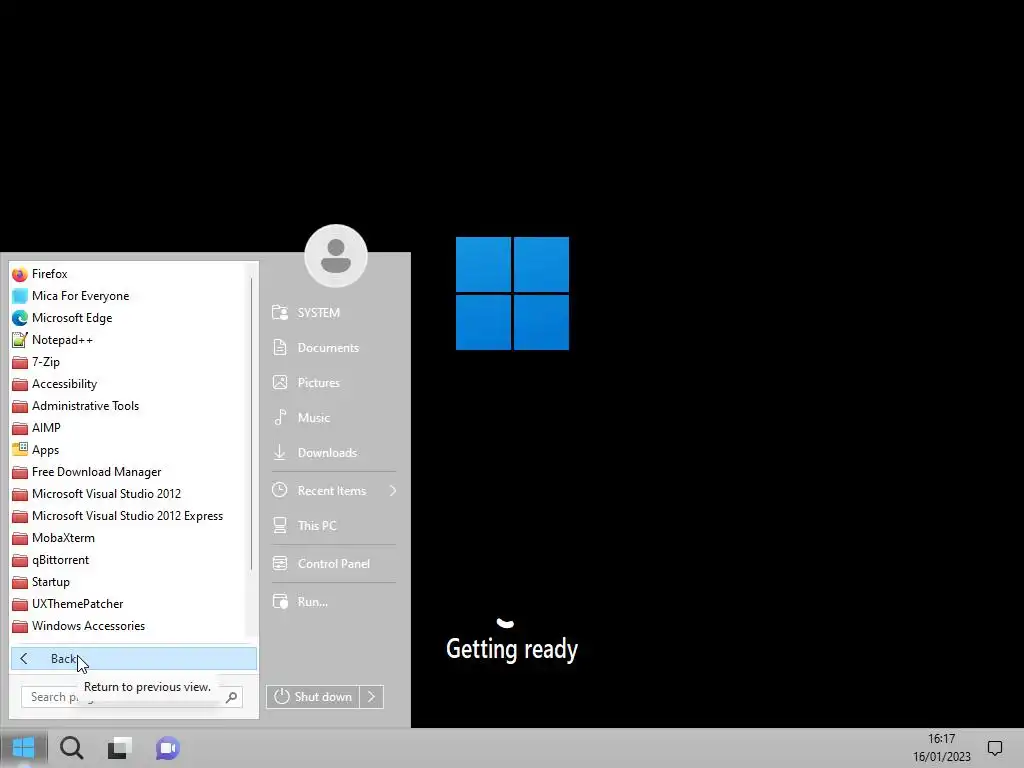Open the Apps folder
The width and height of the screenshot is (1024, 768).
pyautogui.click(x=127, y=450)
